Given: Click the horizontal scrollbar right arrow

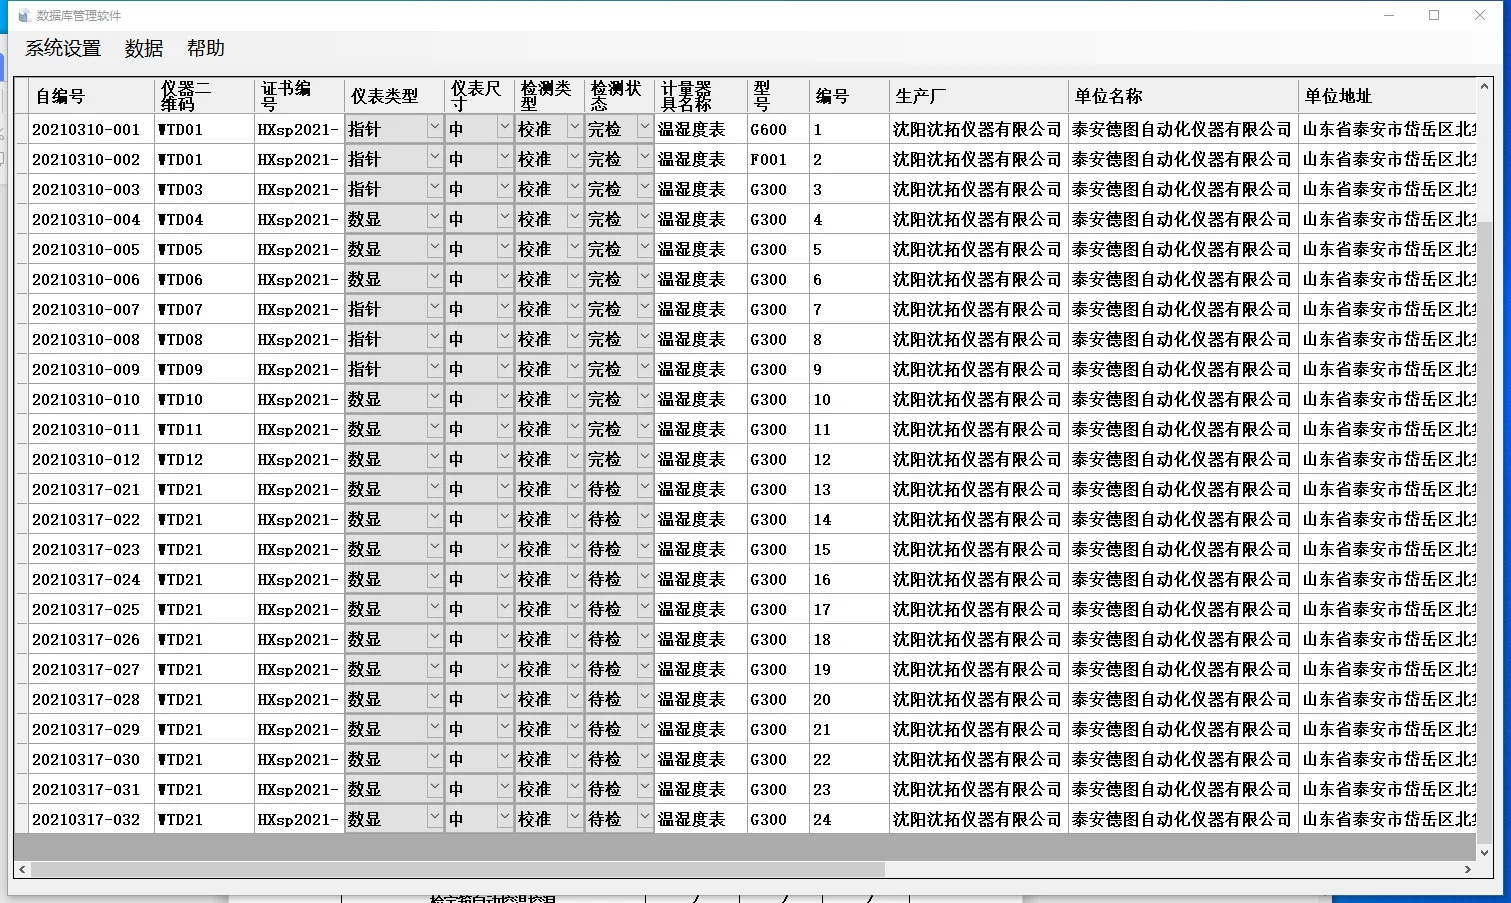Looking at the screenshot, I should 1468,870.
